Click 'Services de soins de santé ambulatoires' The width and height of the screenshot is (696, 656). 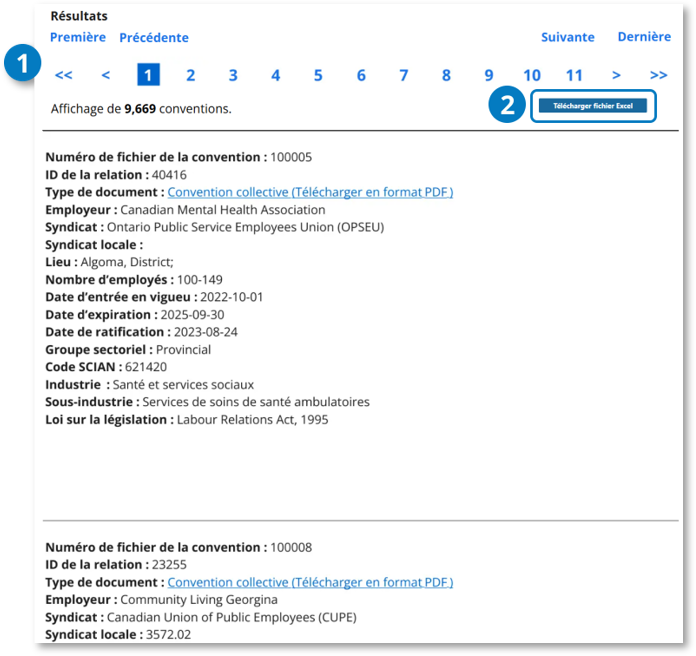click(x=256, y=402)
